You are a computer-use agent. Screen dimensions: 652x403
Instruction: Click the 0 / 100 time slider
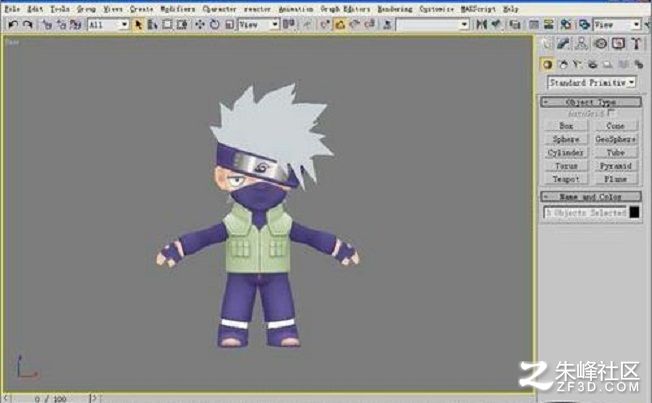(x=51, y=398)
